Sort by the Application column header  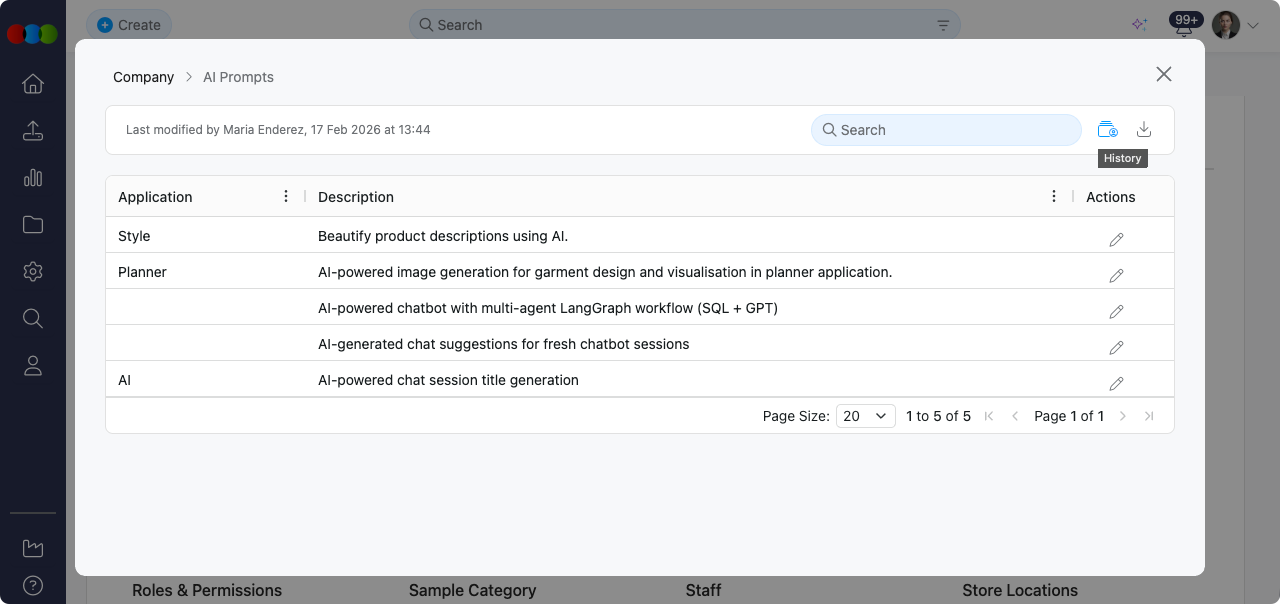155,197
